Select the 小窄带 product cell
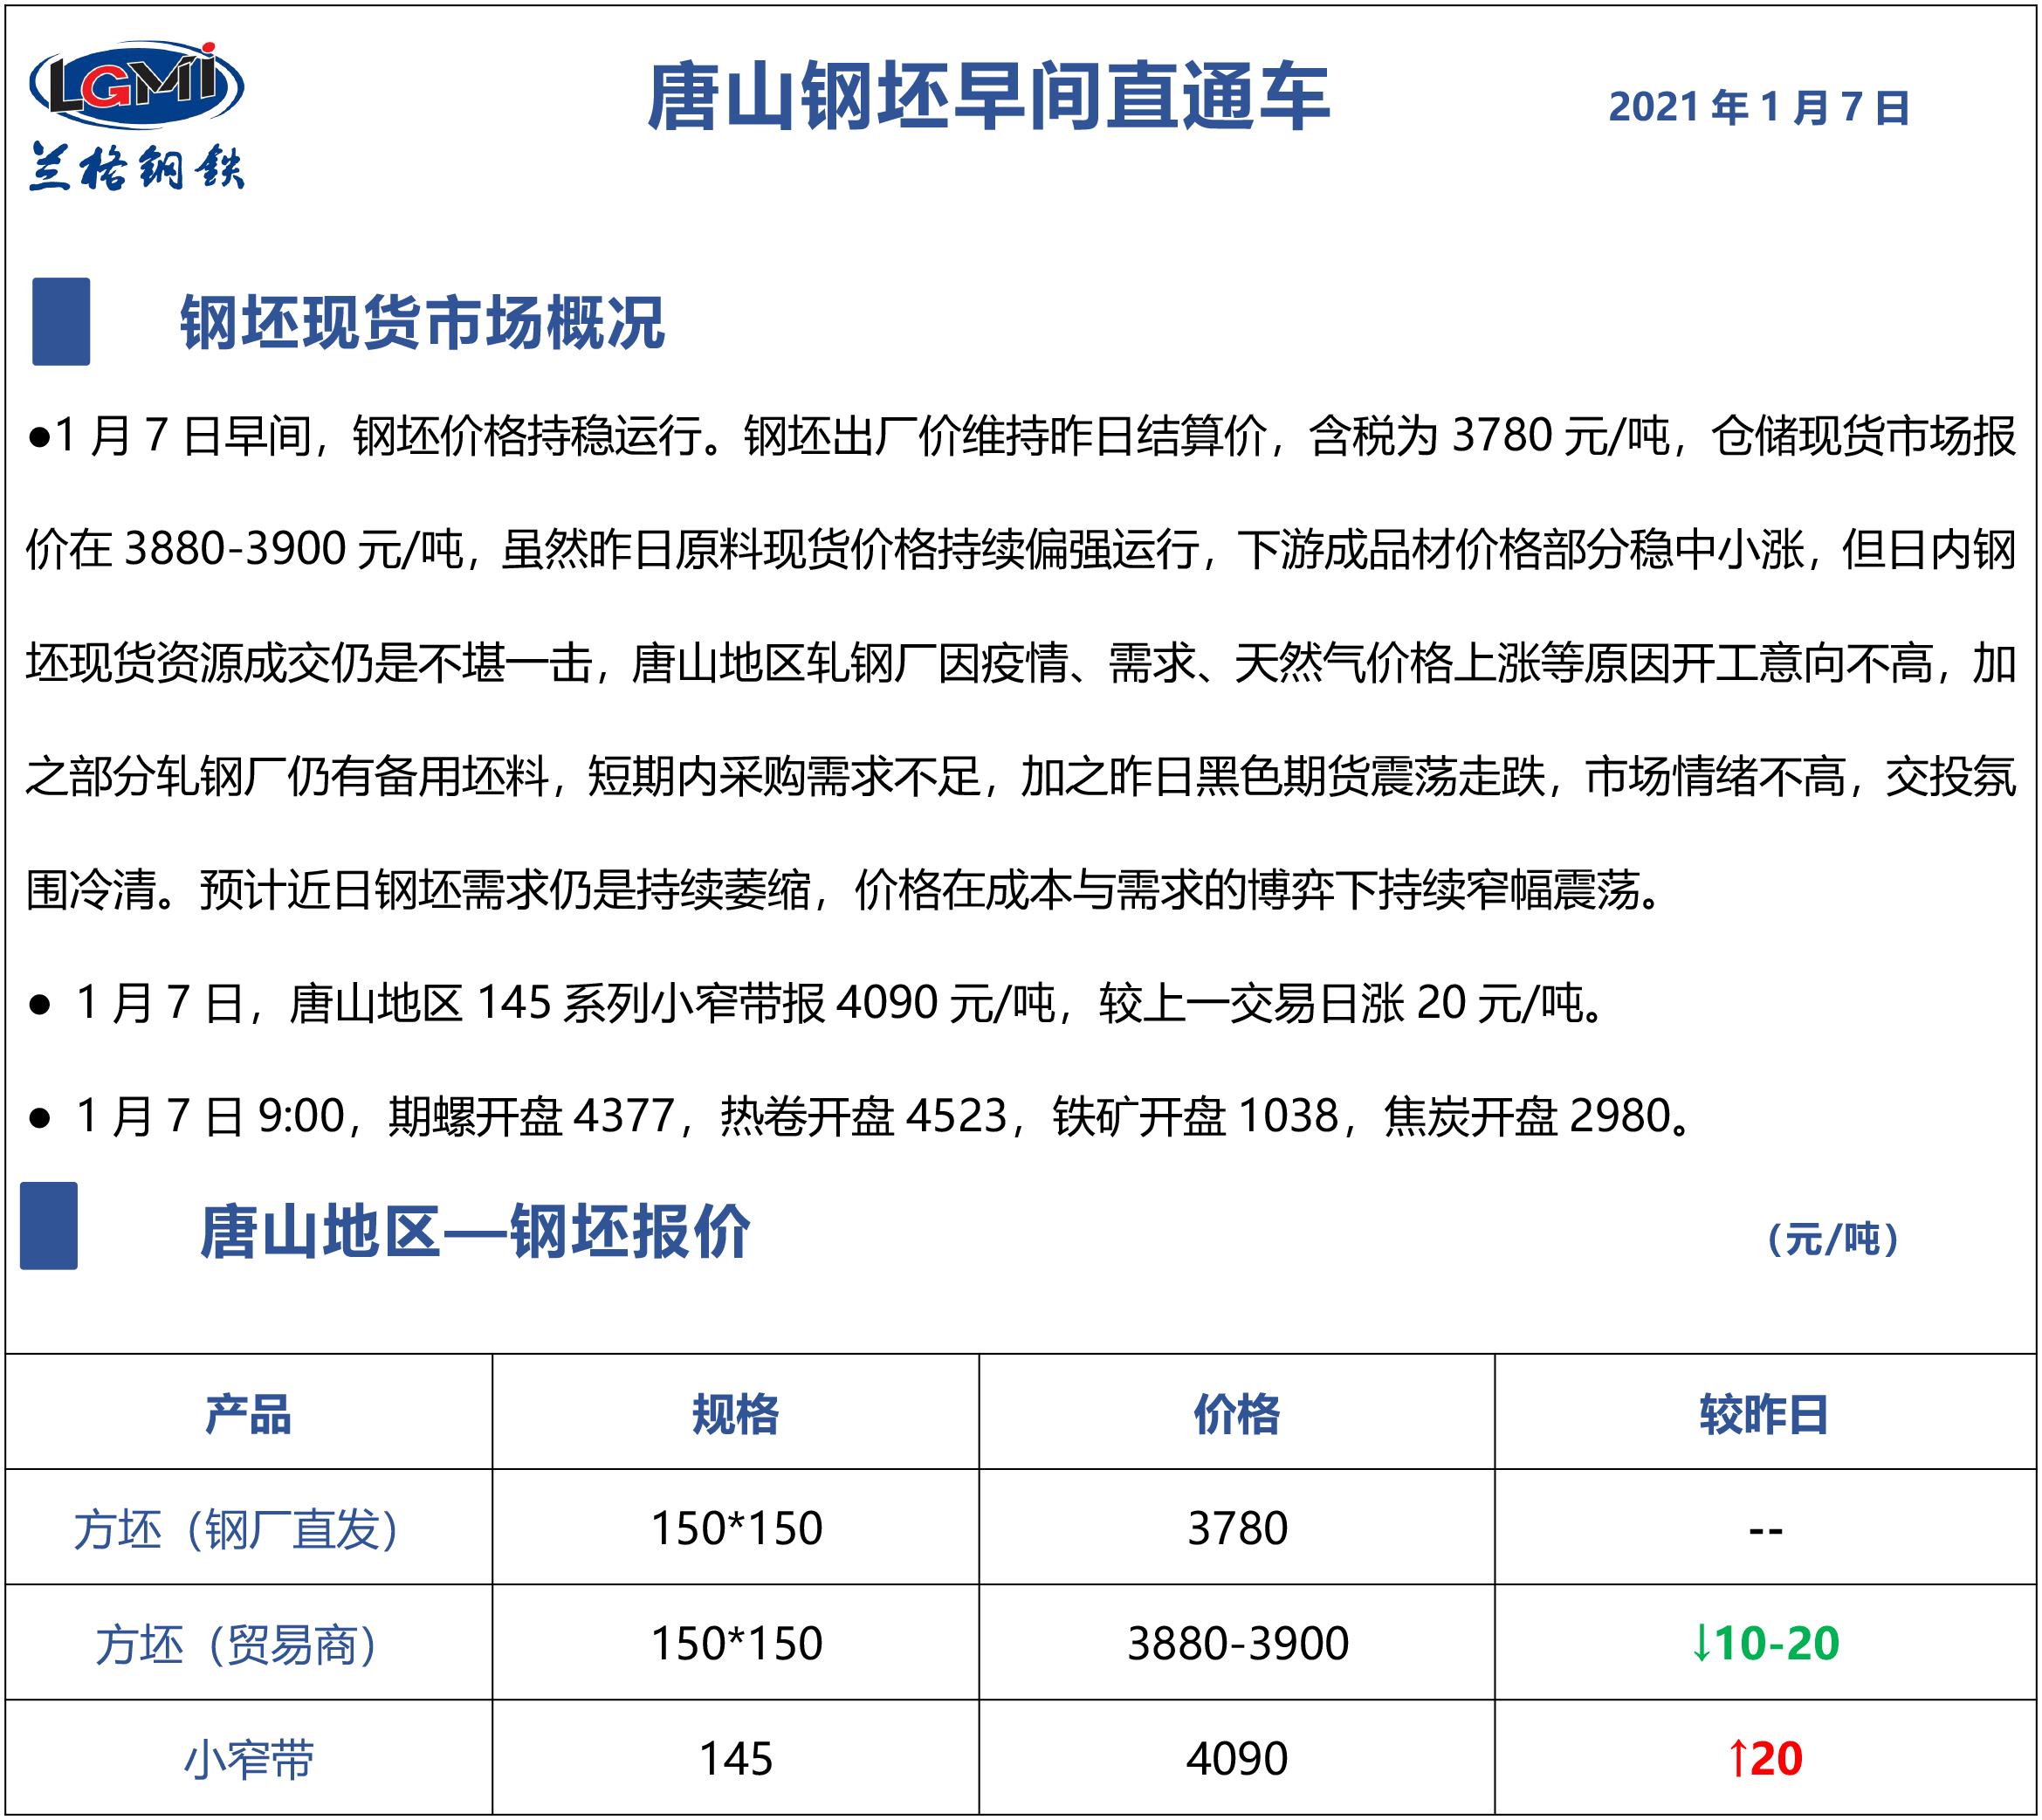This screenshot has width=2042, height=1820. 248,1759
